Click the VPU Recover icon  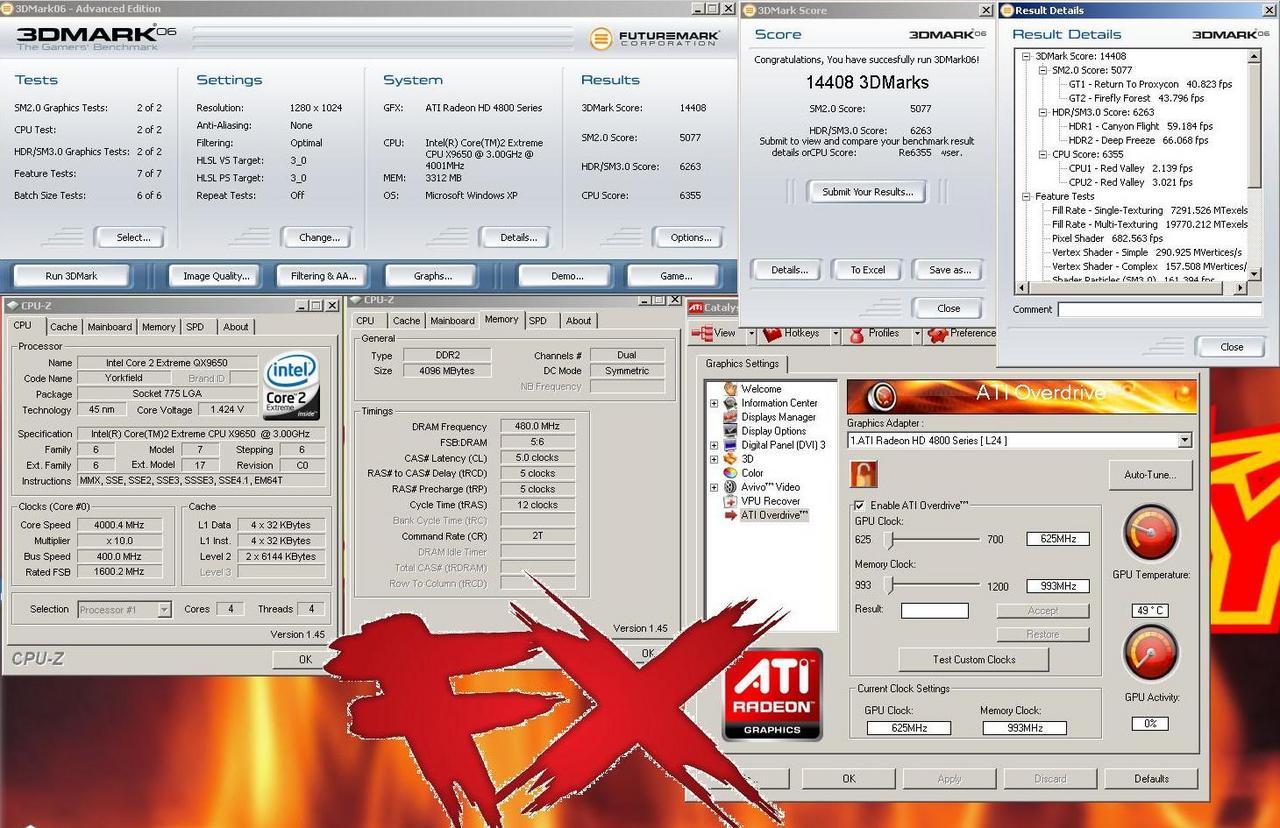730,501
